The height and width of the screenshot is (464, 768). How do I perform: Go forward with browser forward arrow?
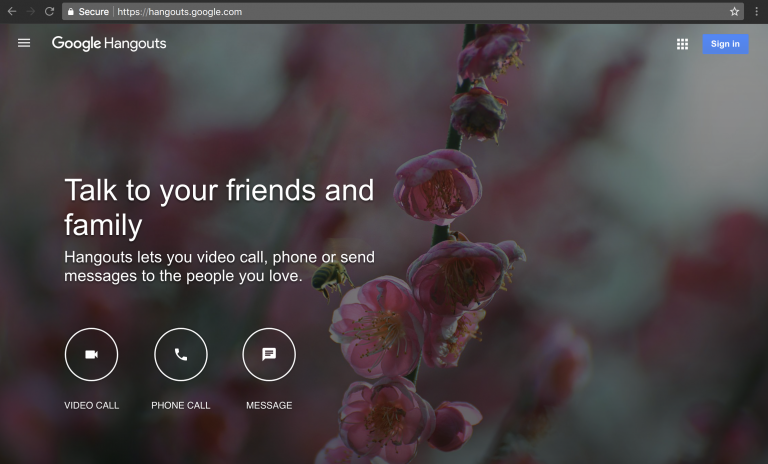(x=30, y=11)
